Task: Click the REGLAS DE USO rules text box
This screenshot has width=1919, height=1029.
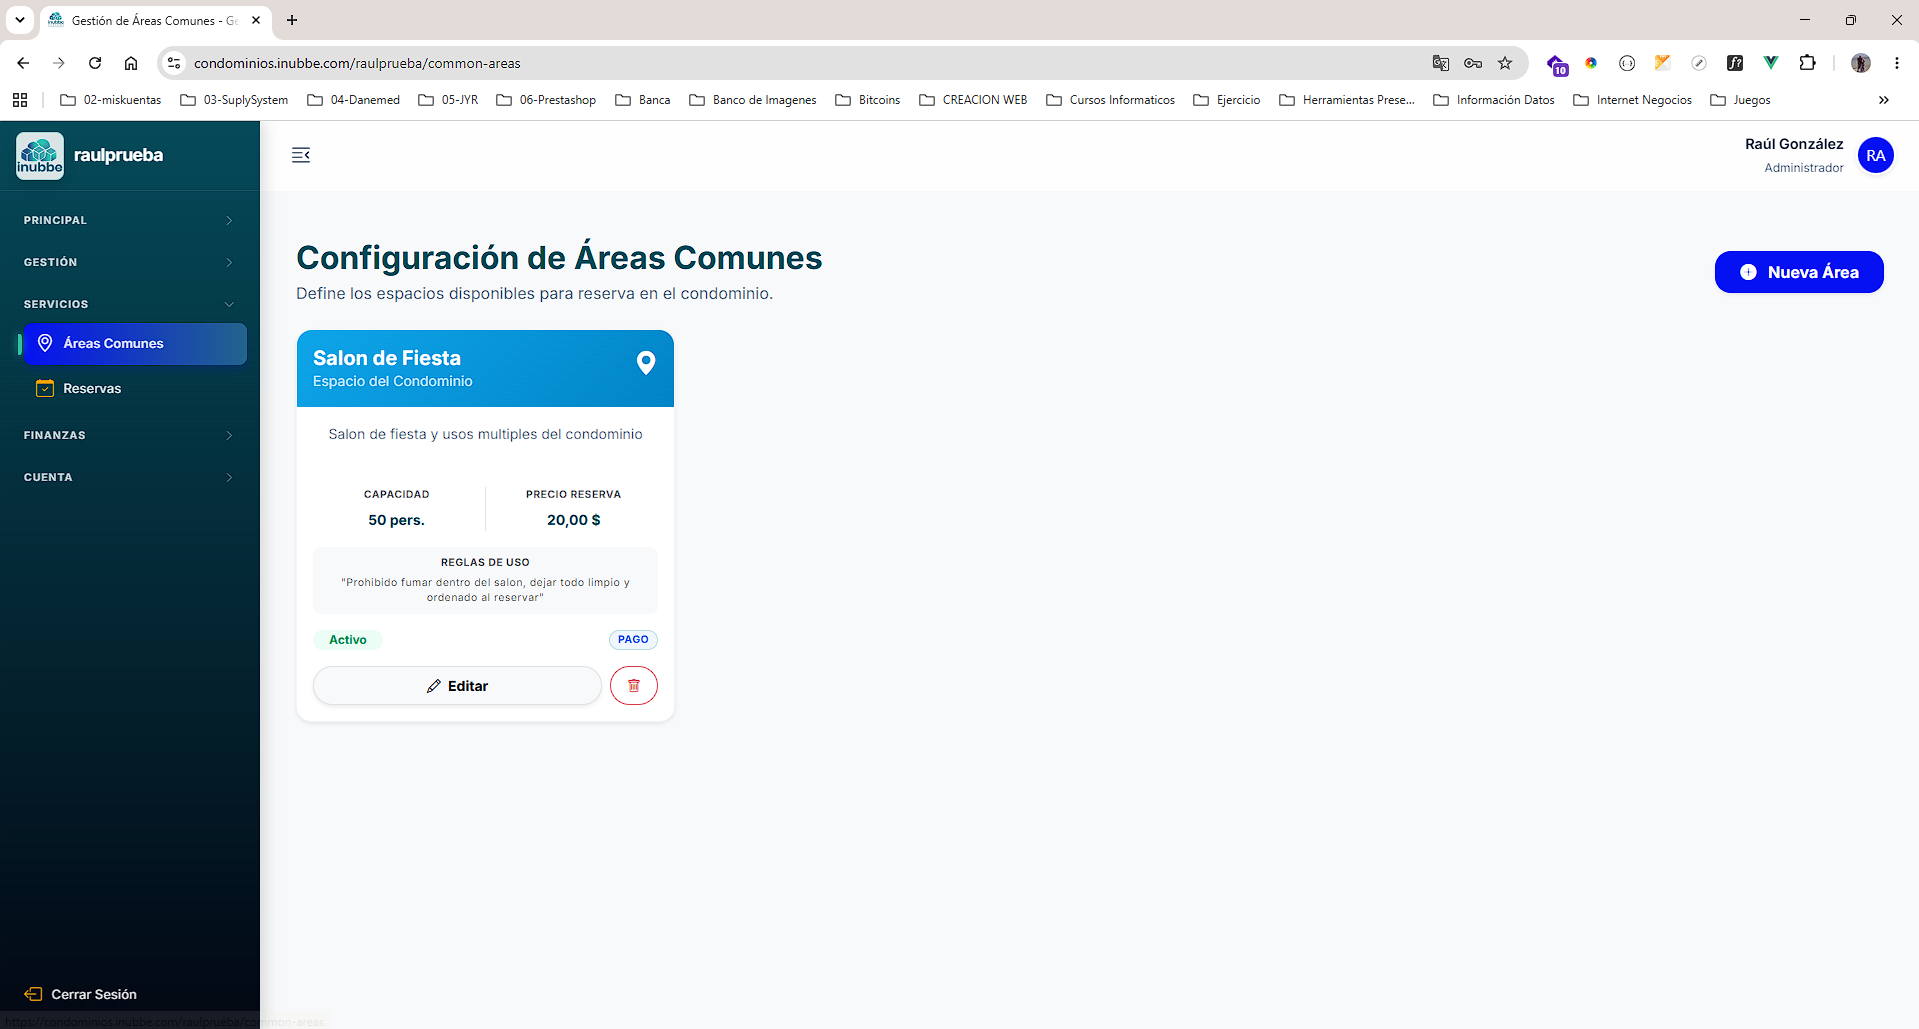Action: [485, 580]
